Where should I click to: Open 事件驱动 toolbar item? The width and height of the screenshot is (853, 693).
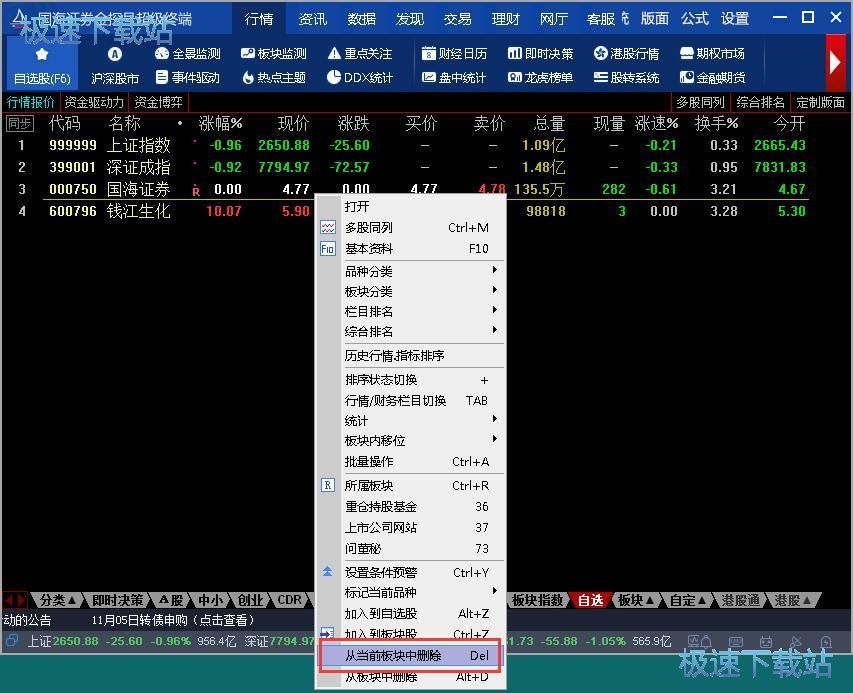click(x=188, y=78)
